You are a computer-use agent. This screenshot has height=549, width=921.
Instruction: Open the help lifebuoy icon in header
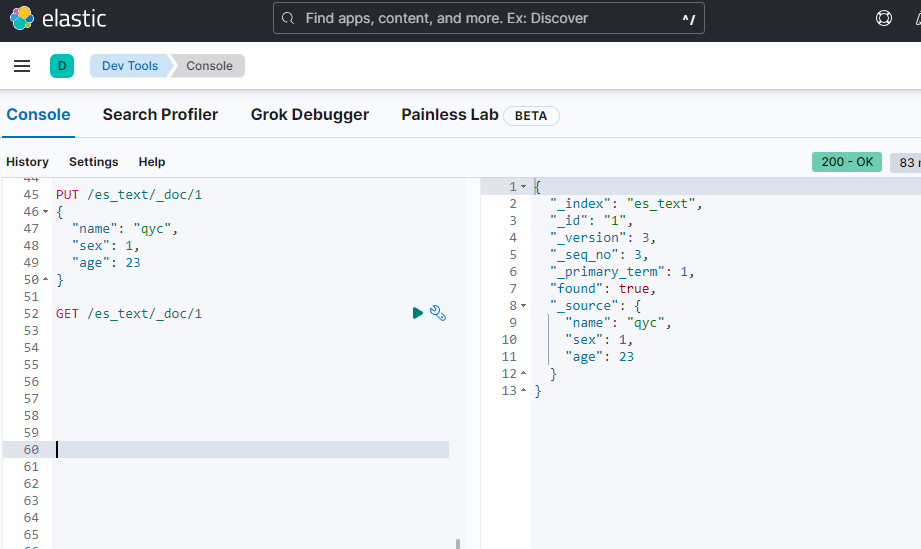pos(884,18)
